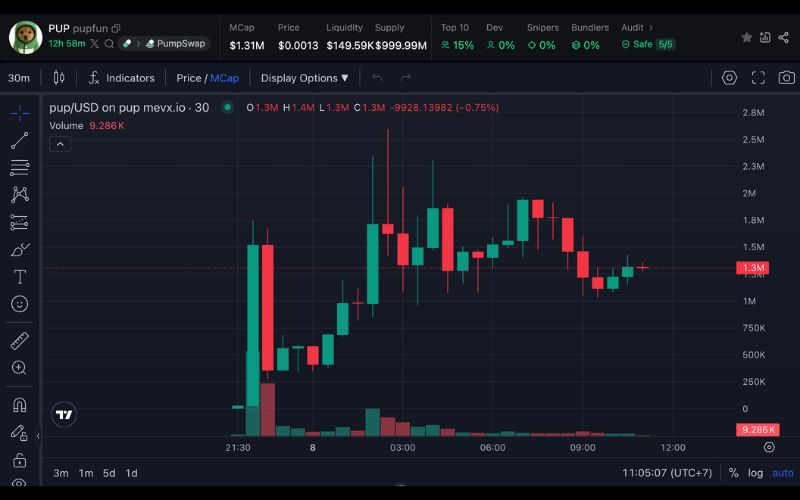Image resolution: width=800 pixels, height=500 pixels.
Task: Click the PUP token avatar
Action: (x=26, y=37)
